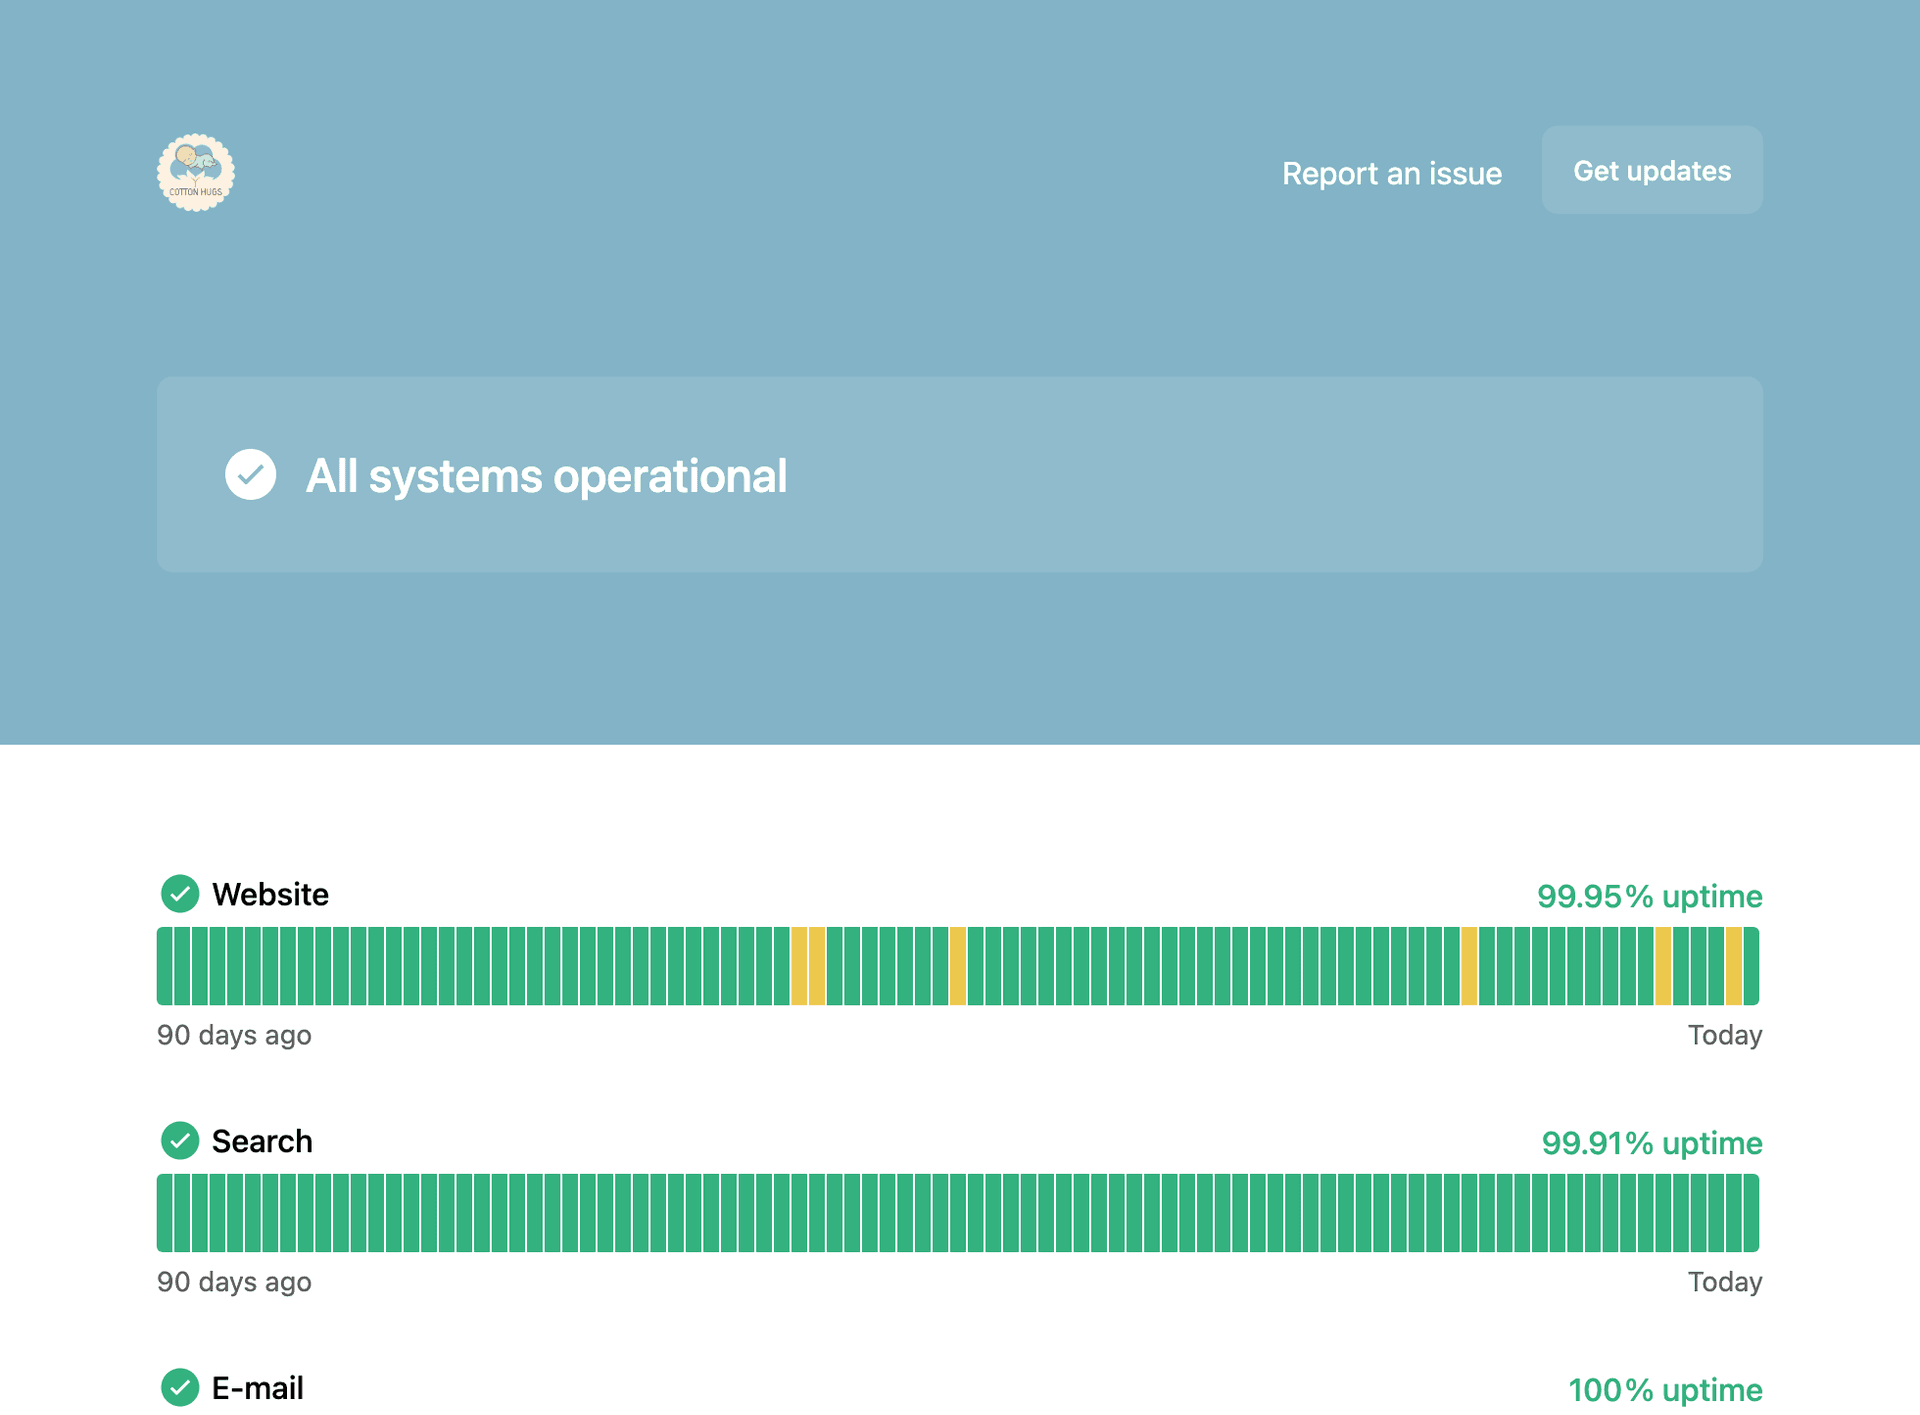Select the first bar in Search uptime timeline
The height and width of the screenshot is (1415, 1920).
(165, 1213)
